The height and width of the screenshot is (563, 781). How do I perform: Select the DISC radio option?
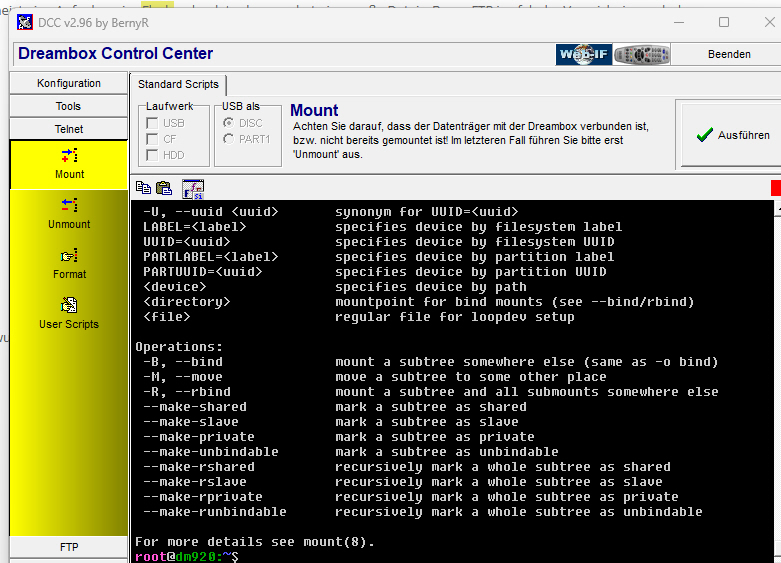tap(229, 123)
